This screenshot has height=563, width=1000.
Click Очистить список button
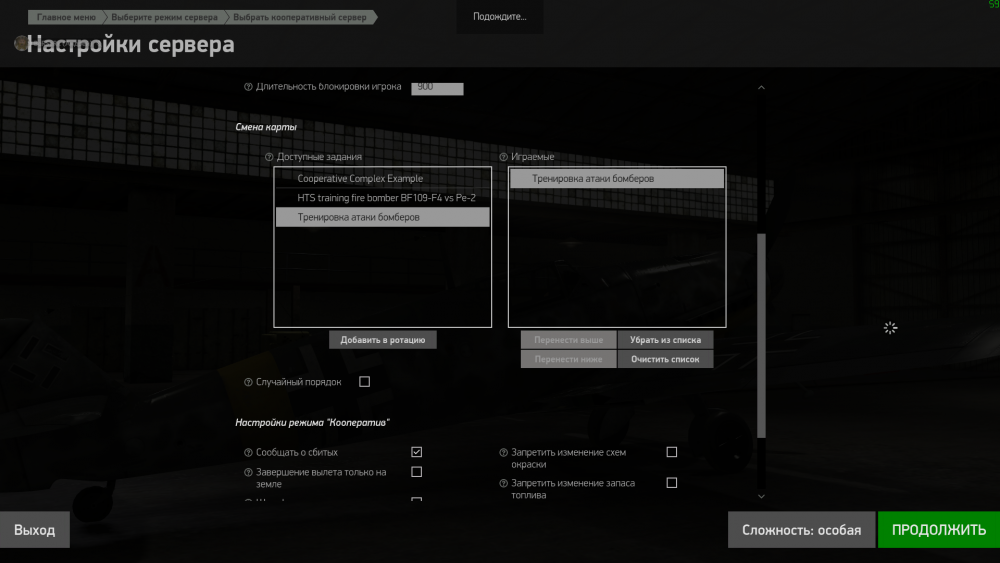(x=665, y=359)
